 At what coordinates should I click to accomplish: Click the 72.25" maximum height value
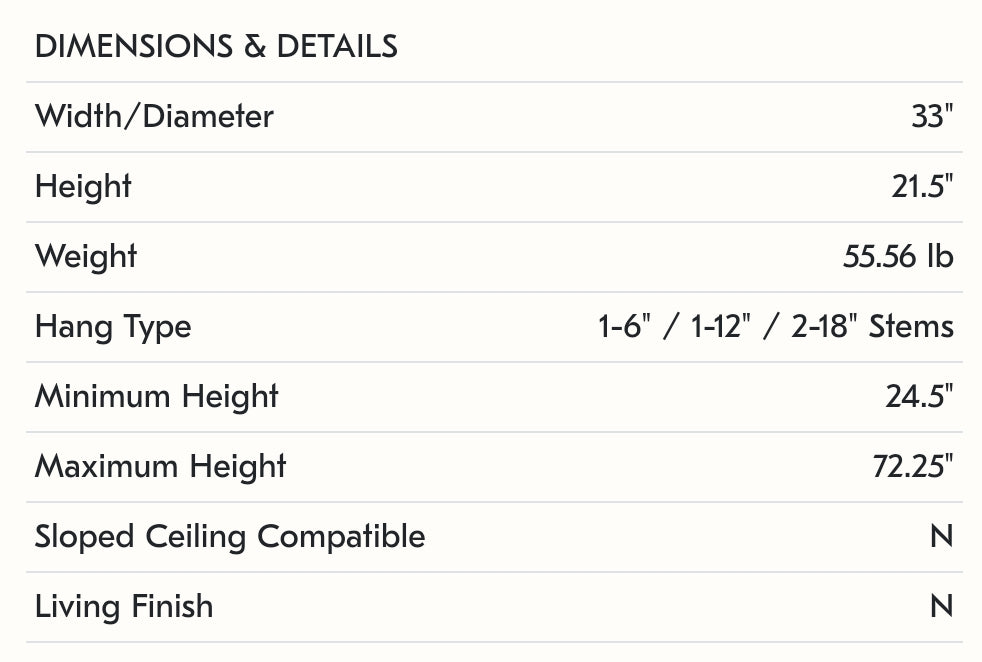tap(913, 467)
